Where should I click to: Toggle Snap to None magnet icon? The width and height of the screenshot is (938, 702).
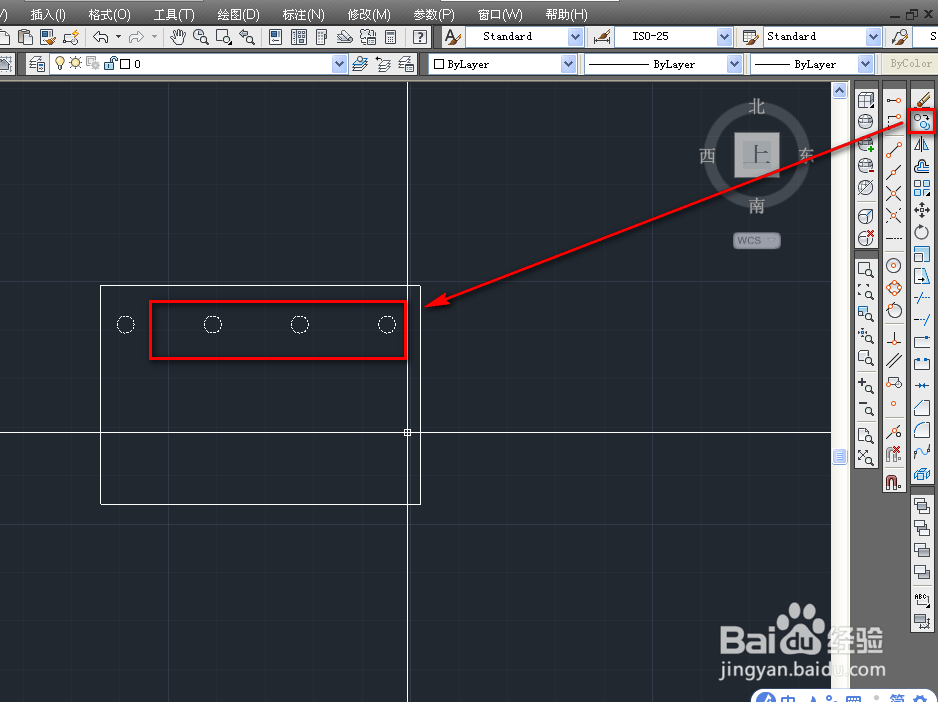[894, 454]
